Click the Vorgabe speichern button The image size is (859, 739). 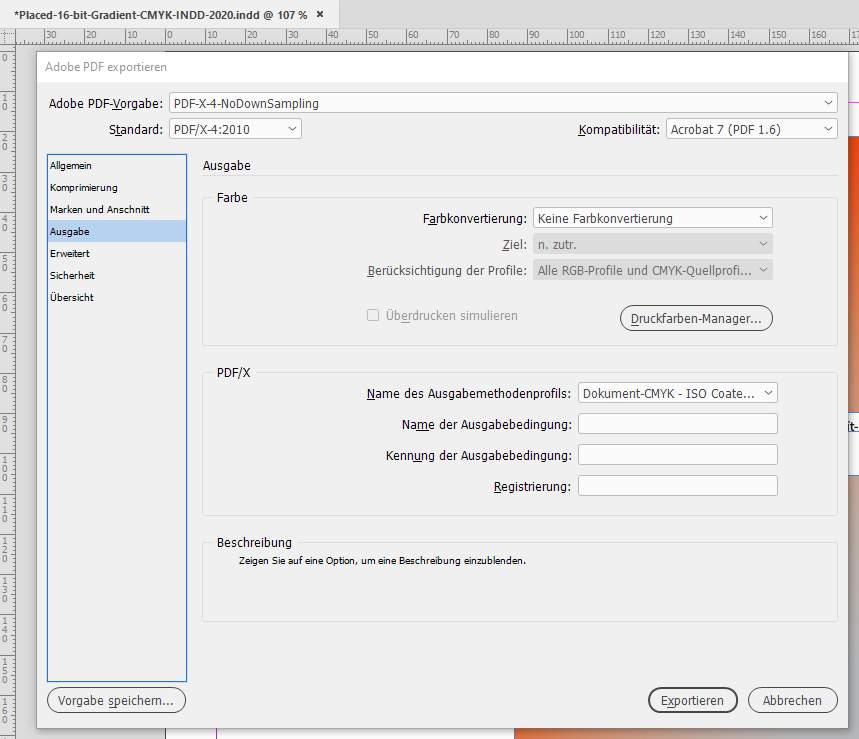[116, 700]
